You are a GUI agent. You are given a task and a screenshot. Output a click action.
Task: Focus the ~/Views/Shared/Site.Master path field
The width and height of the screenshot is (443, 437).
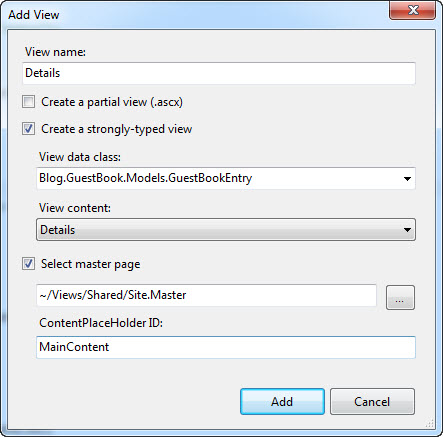click(x=206, y=295)
